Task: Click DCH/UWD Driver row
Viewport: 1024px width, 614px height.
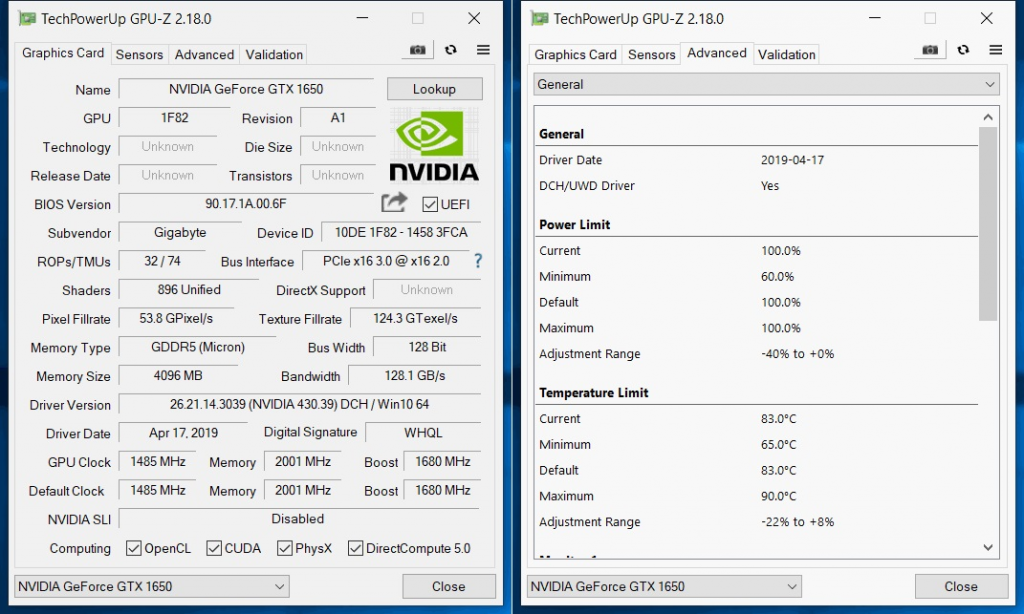Action: (x=758, y=186)
